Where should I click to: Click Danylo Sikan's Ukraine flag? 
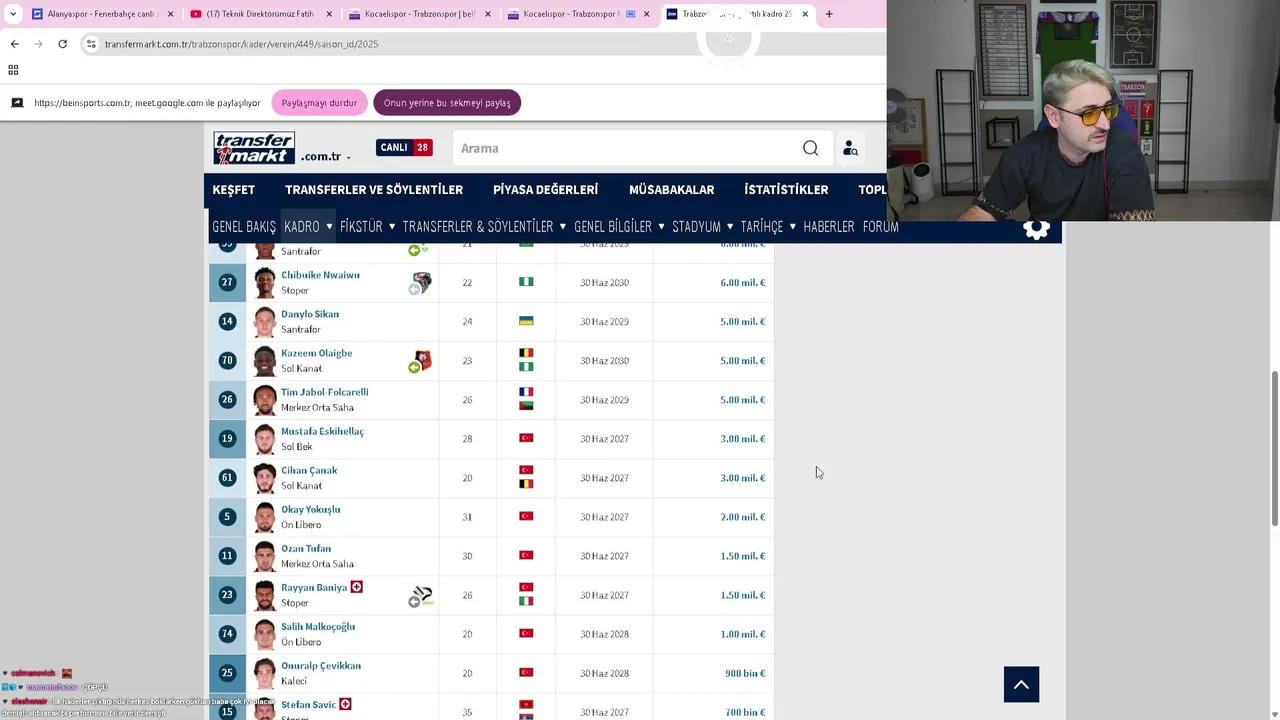pyautogui.click(x=526, y=321)
